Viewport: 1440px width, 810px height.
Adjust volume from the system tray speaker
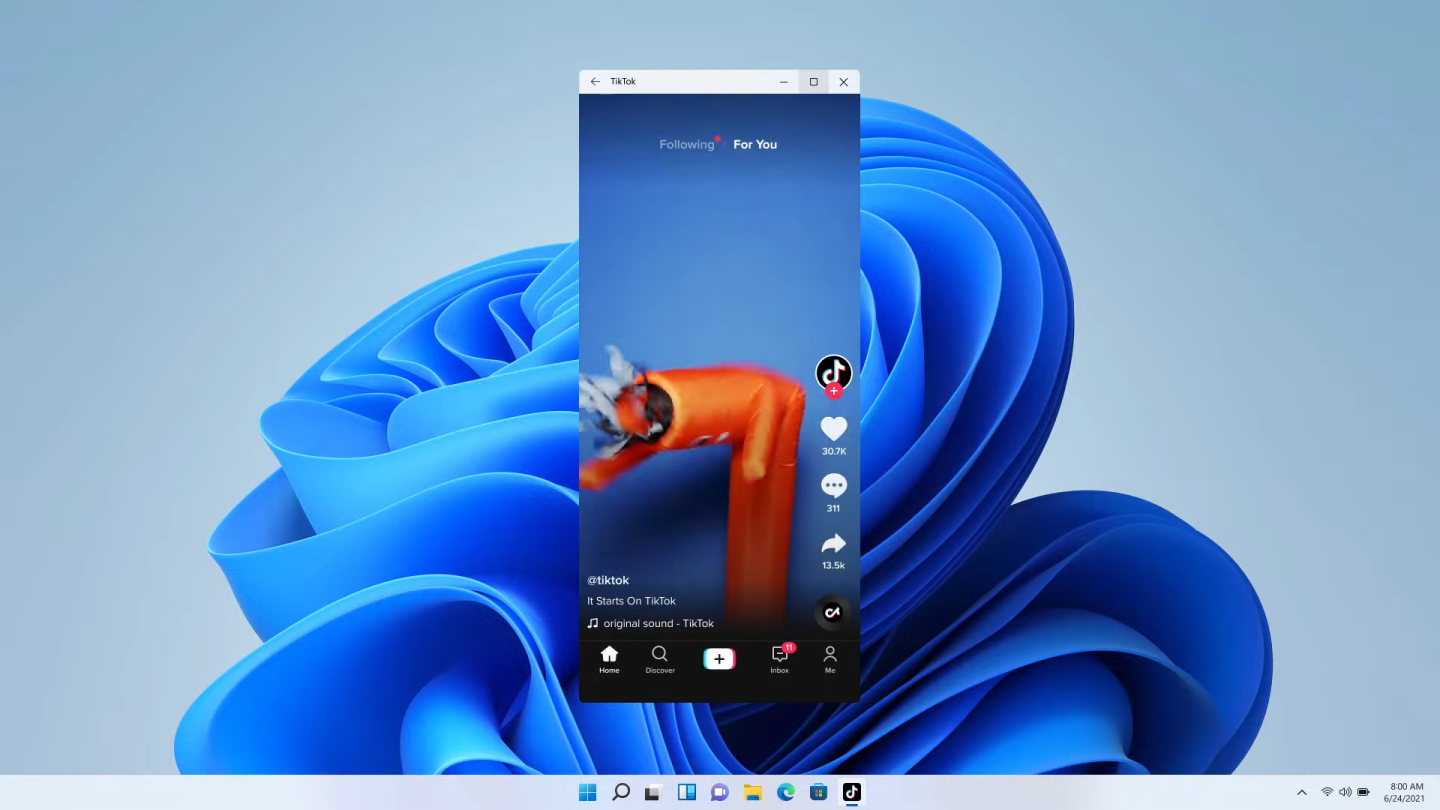(x=1345, y=791)
